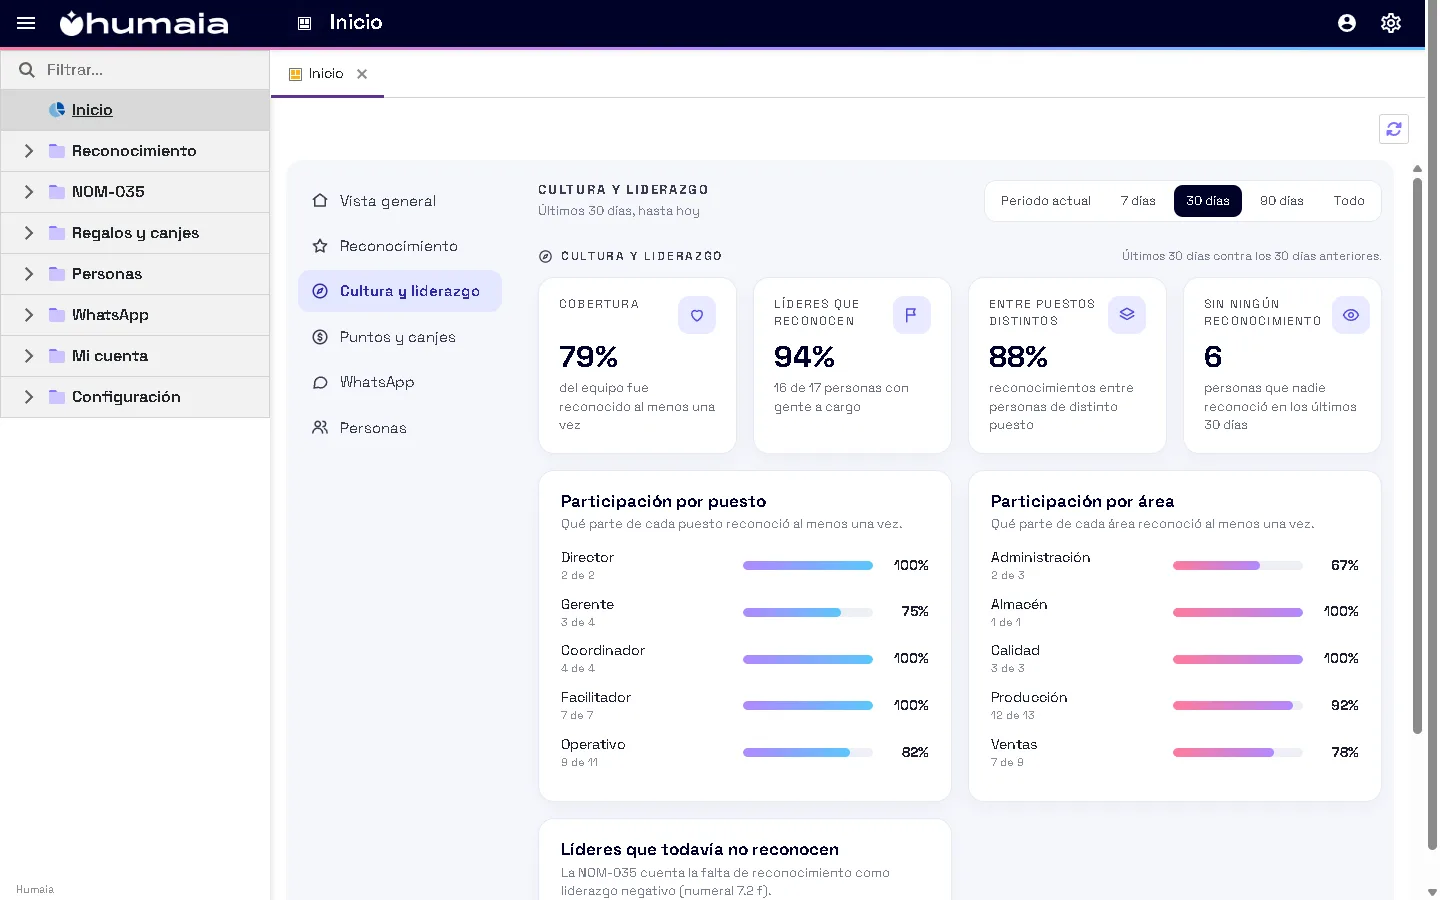Click the Inicio link in sidebar

[x=92, y=110]
